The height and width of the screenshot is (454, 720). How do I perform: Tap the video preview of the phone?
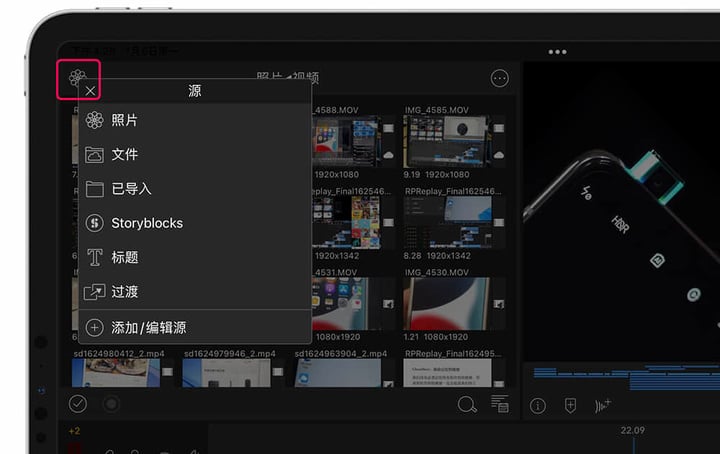pyautogui.click(x=622, y=211)
